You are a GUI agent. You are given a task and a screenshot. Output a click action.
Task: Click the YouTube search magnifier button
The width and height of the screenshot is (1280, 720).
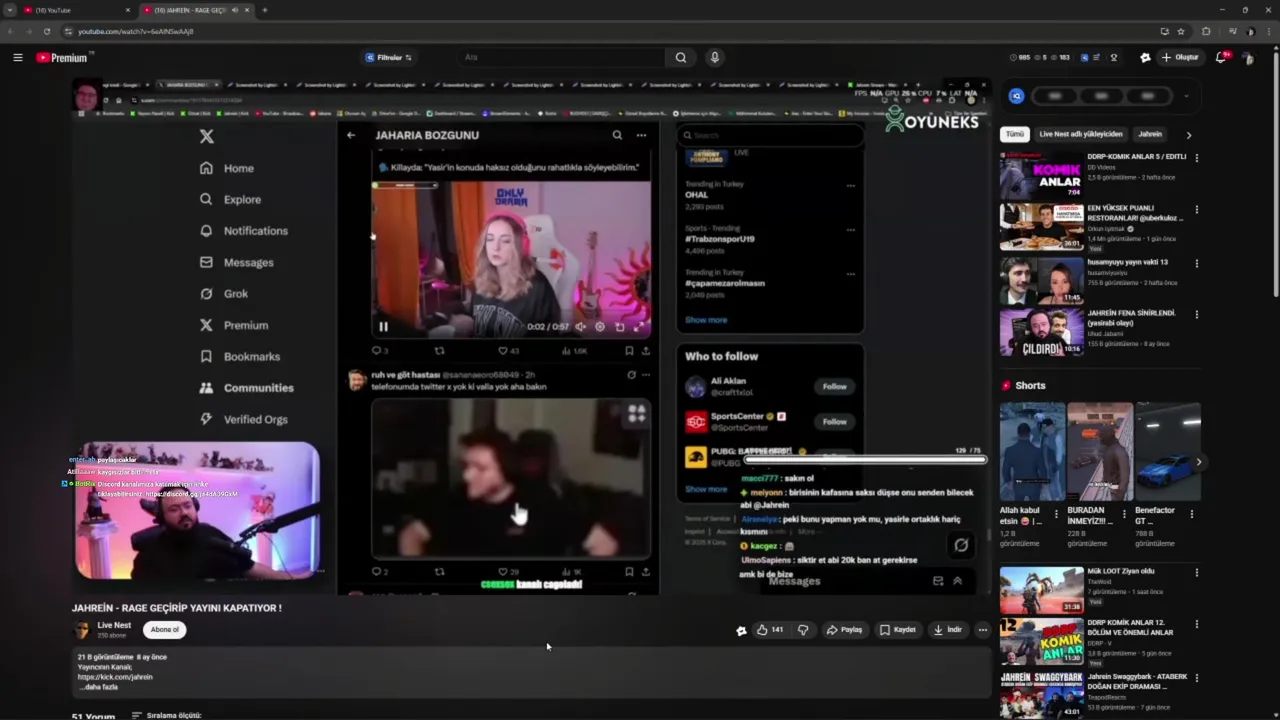pyautogui.click(x=681, y=57)
